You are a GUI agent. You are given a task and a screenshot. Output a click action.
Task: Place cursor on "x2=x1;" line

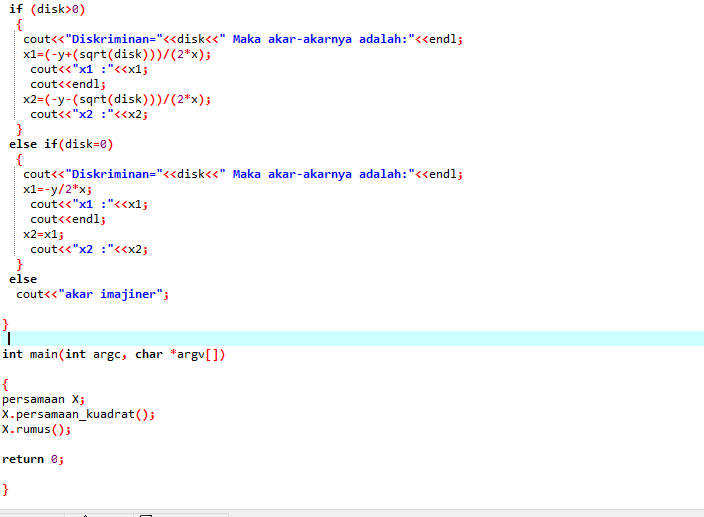[x=44, y=234]
